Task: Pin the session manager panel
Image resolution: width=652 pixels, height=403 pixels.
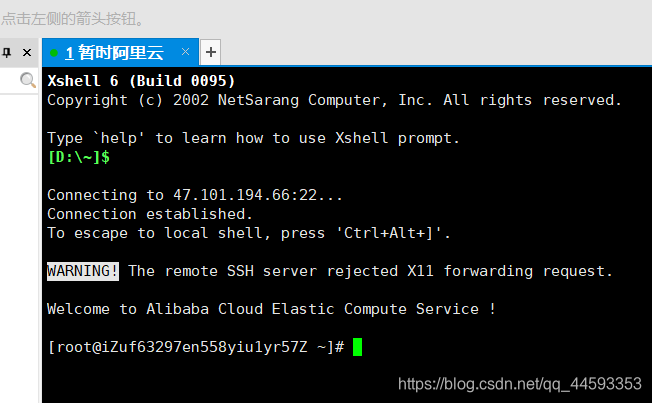Action: click(x=7, y=52)
